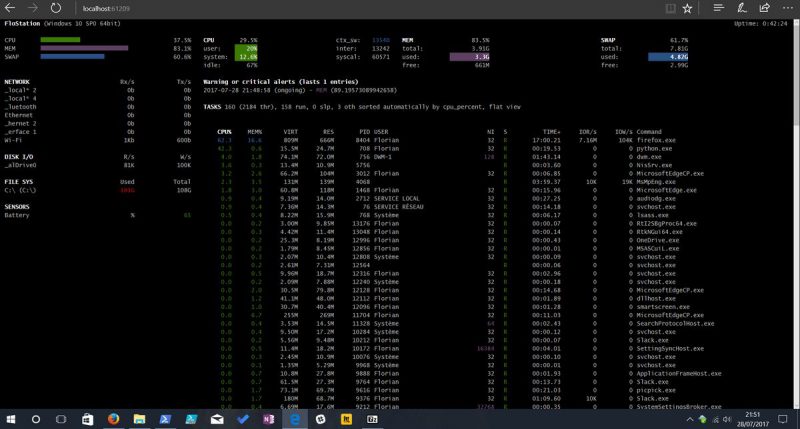The height and width of the screenshot is (429, 800).
Task: Click the NETWORK section heading
Action: (17, 82)
